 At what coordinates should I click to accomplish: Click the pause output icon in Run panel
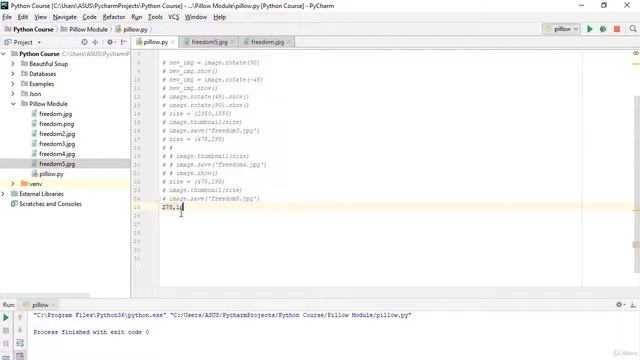(x=6, y=343)
